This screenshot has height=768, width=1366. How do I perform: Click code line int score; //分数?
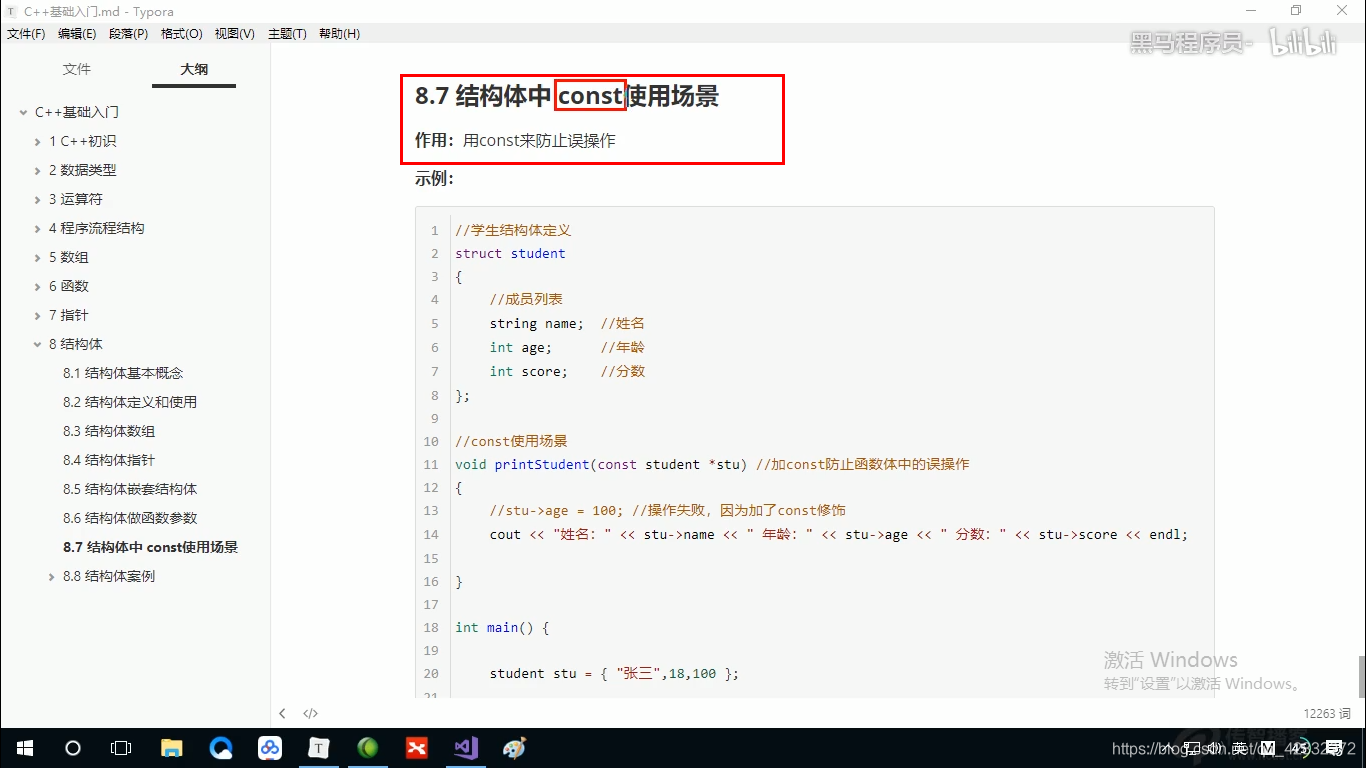(567, 371)
